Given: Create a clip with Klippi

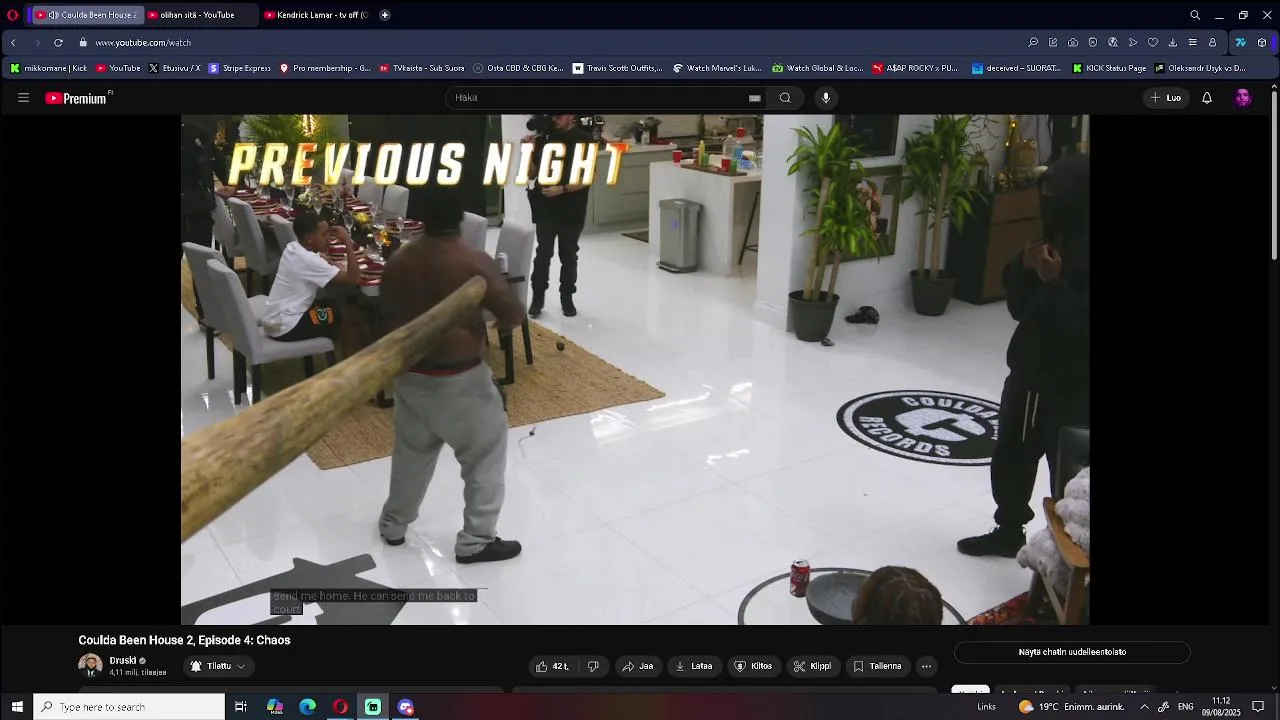Looking at the screenshot, I should tap(812, 666).
